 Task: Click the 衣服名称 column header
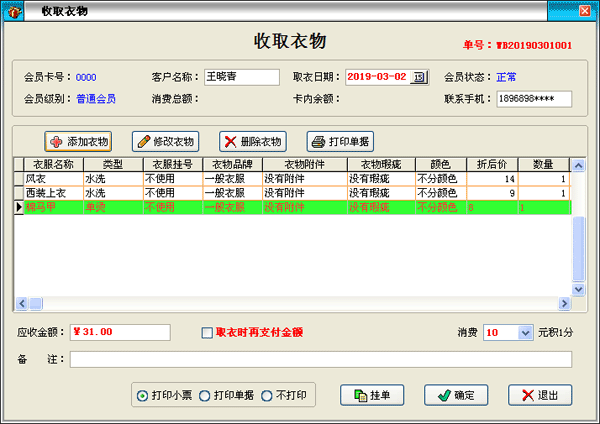pyautogui.click(x=53, y=164)
